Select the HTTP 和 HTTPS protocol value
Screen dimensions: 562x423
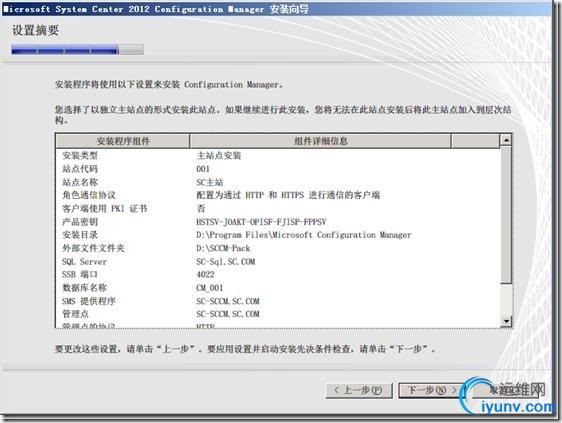point(288,195)
